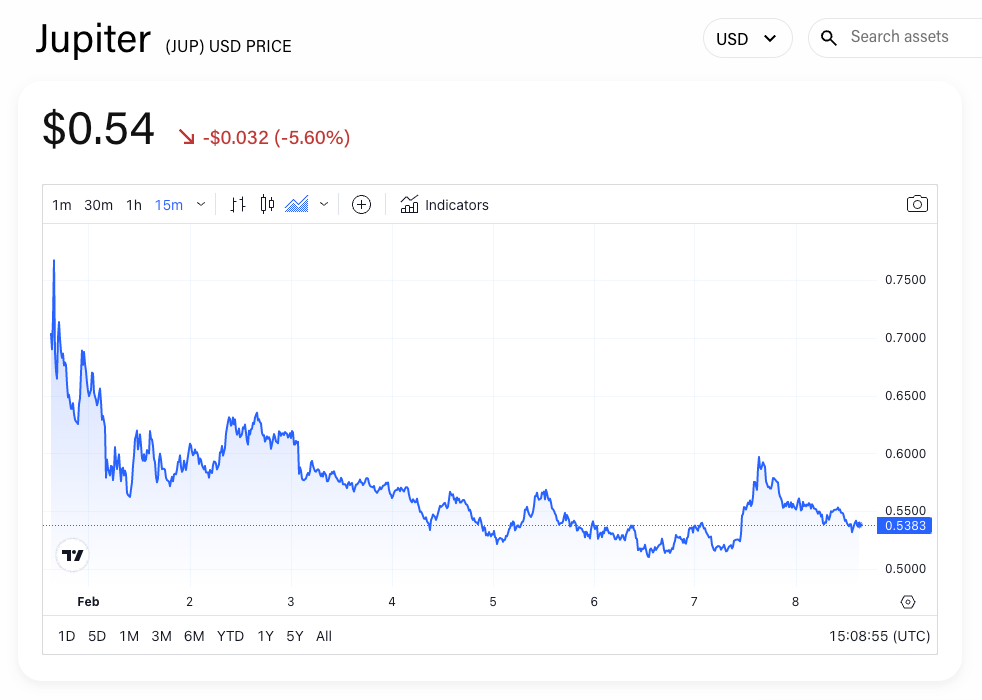Switch to the 1D range tab
The width and height of the screenshot is (982, 700).
66,635
